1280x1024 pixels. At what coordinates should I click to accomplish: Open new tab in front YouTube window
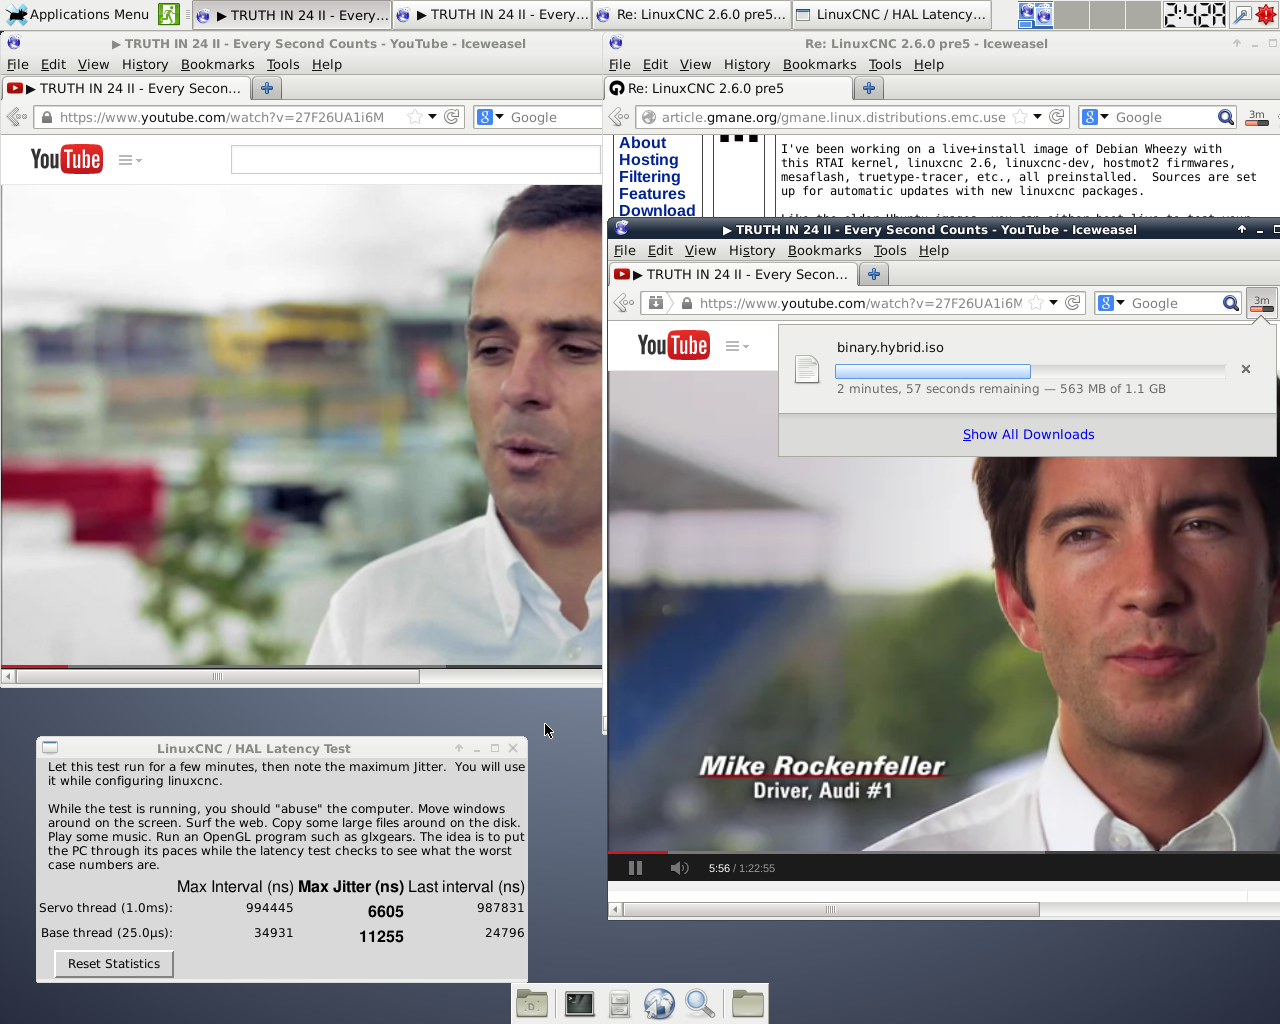pos(874,274)
